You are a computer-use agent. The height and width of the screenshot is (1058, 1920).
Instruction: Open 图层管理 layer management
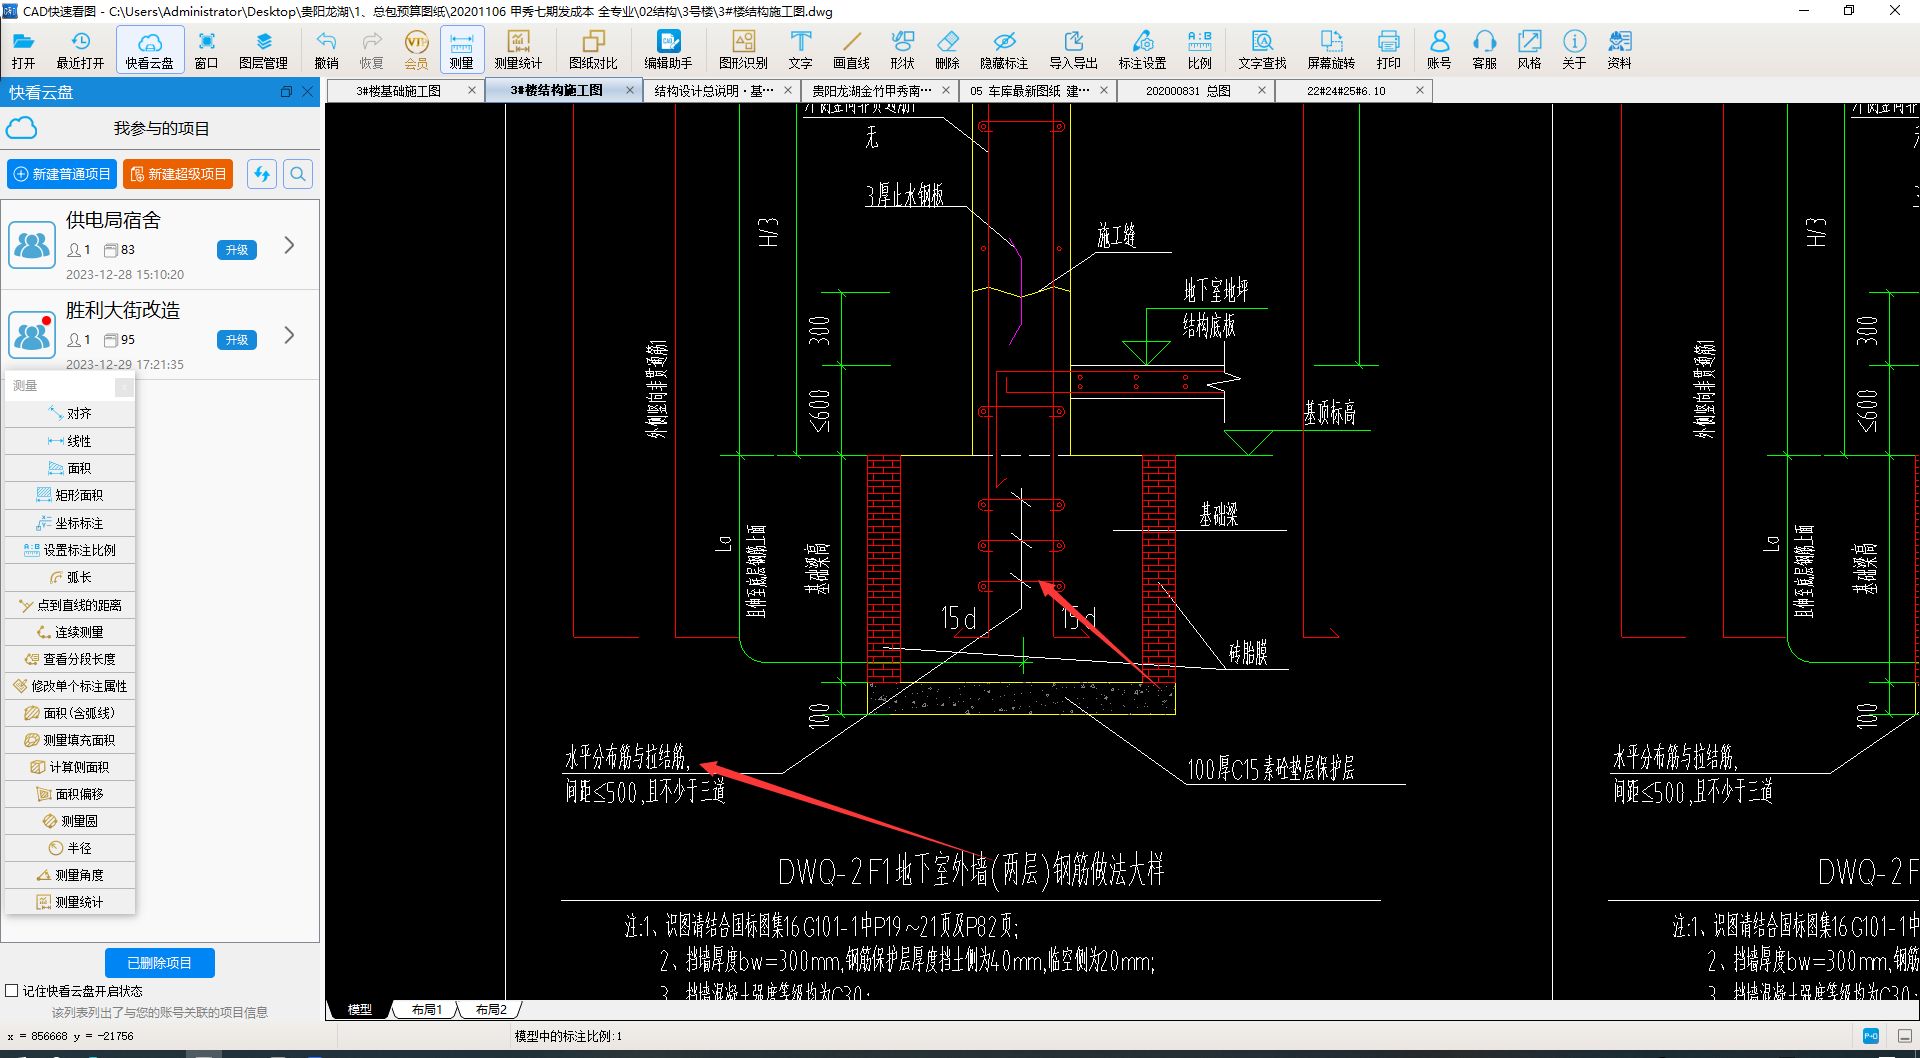click(x=263, y=49)
